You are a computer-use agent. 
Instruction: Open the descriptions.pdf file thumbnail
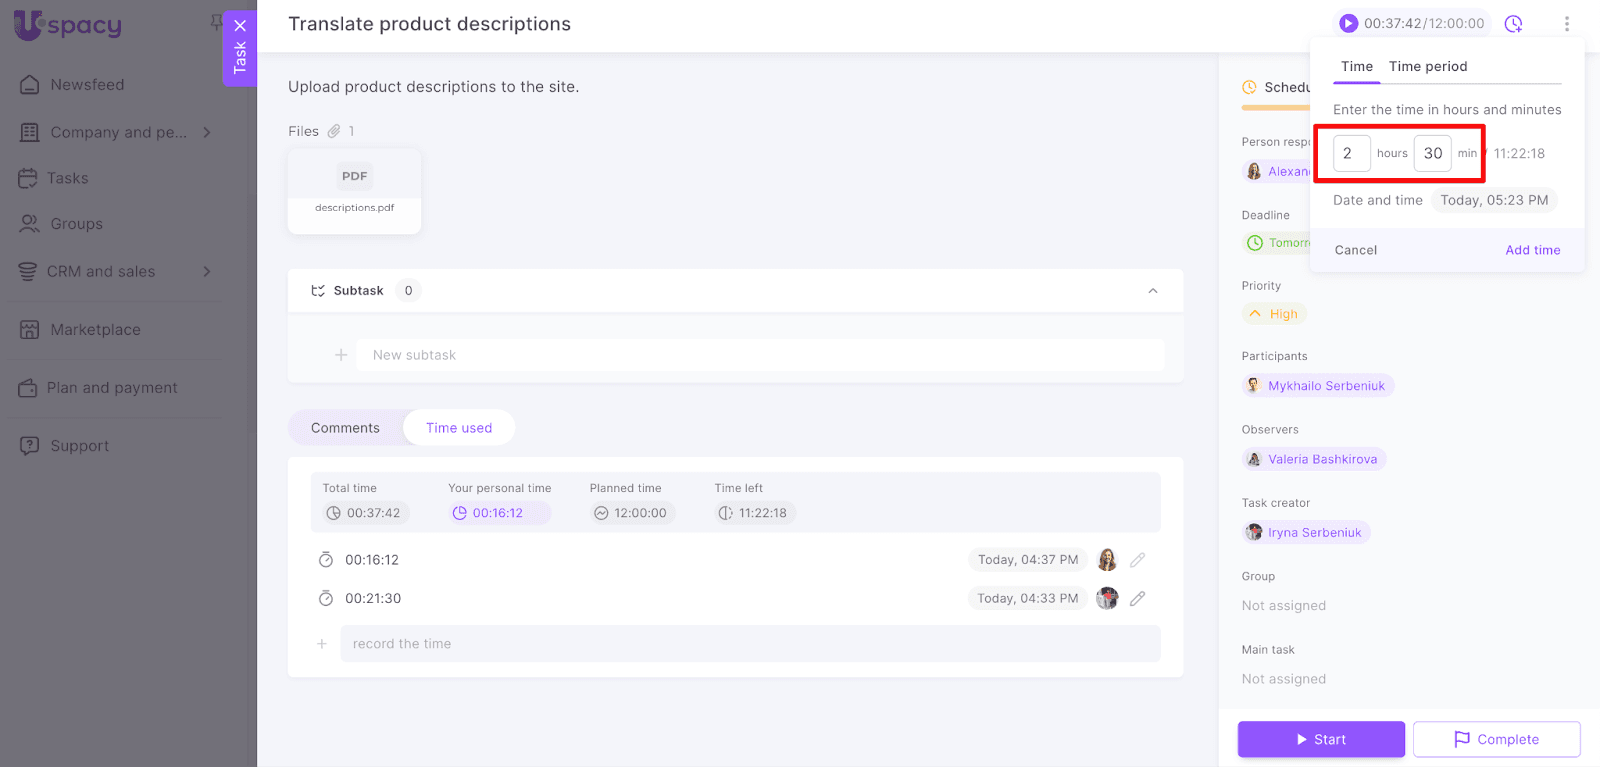354,190
